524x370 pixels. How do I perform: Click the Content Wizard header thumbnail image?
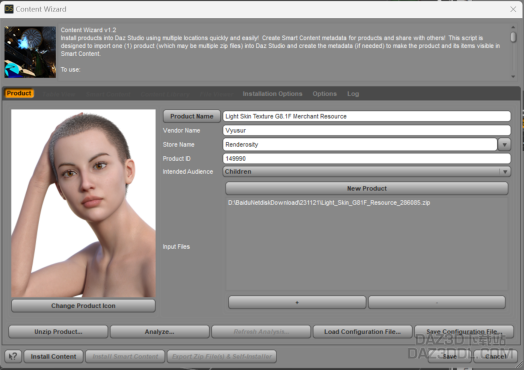click(30, 52)
